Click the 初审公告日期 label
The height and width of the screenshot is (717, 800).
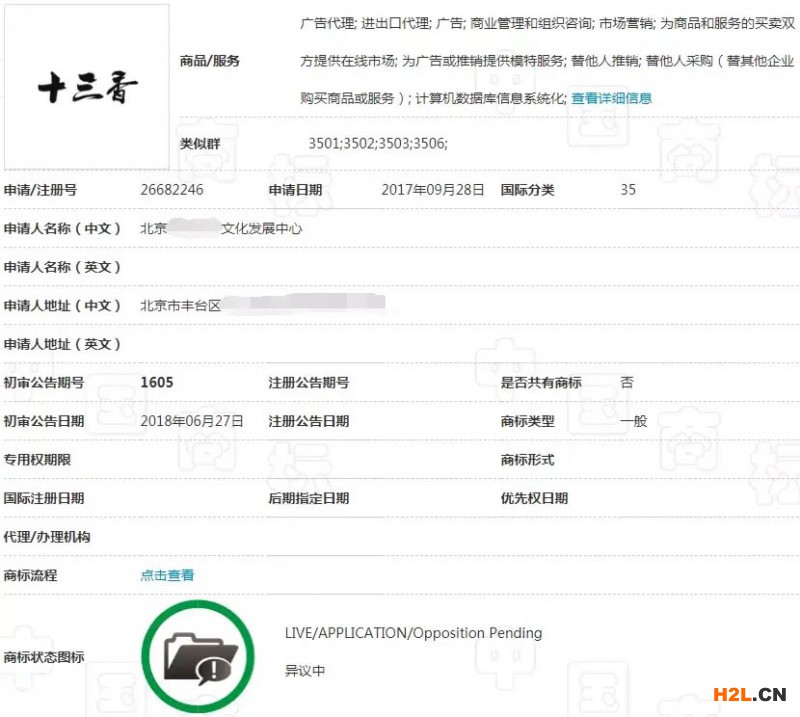(44, 421)
